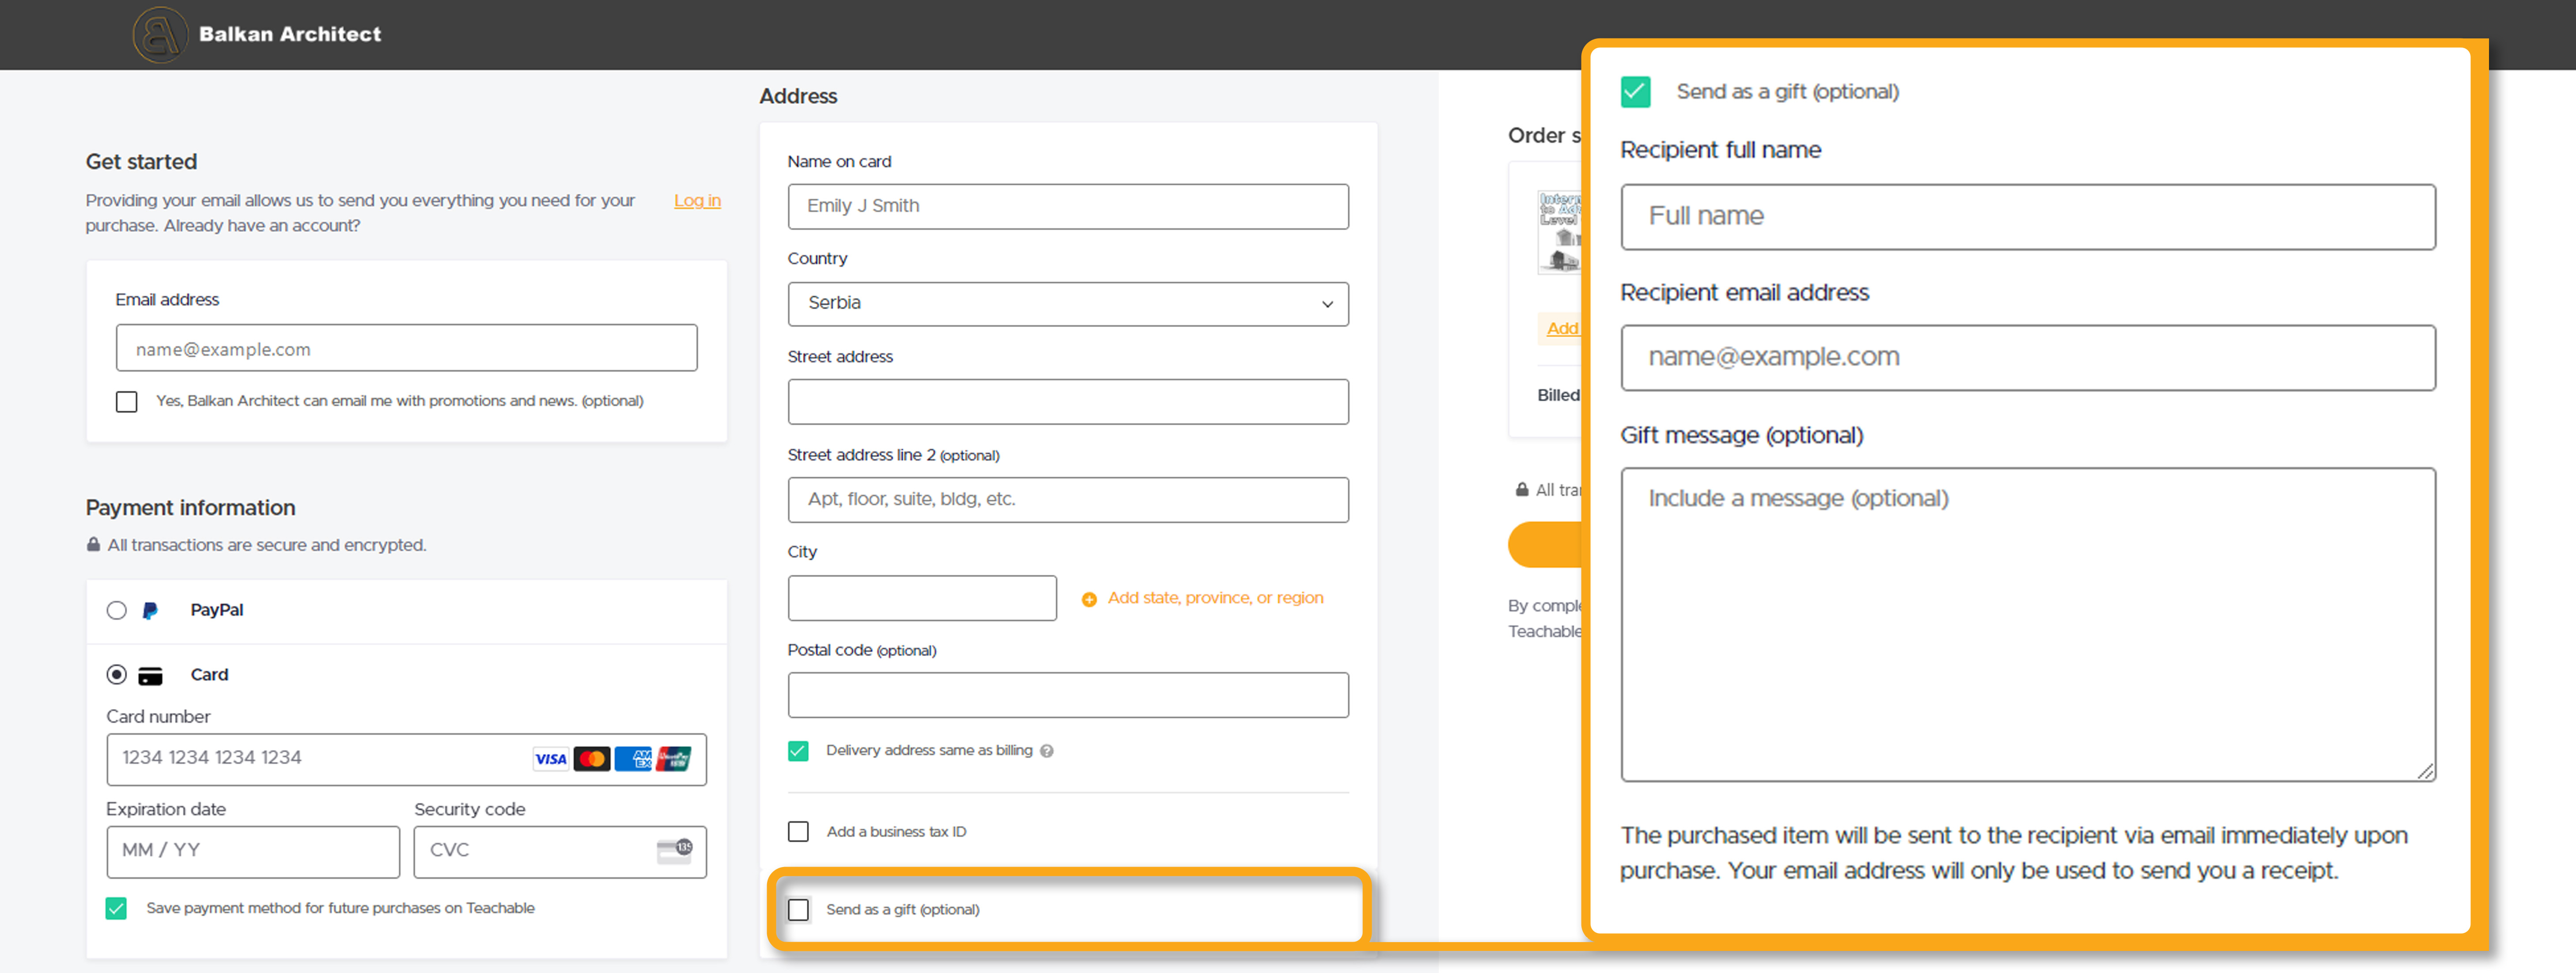Focus the Security code CVC field
The height and width of the screenshot is (973, 2576).
point(560,852)
